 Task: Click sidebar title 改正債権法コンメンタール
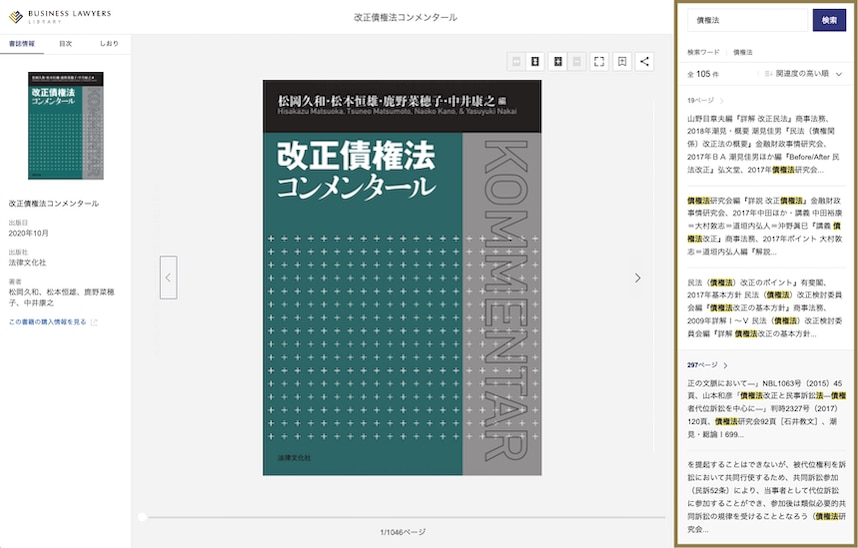point(54,204)
